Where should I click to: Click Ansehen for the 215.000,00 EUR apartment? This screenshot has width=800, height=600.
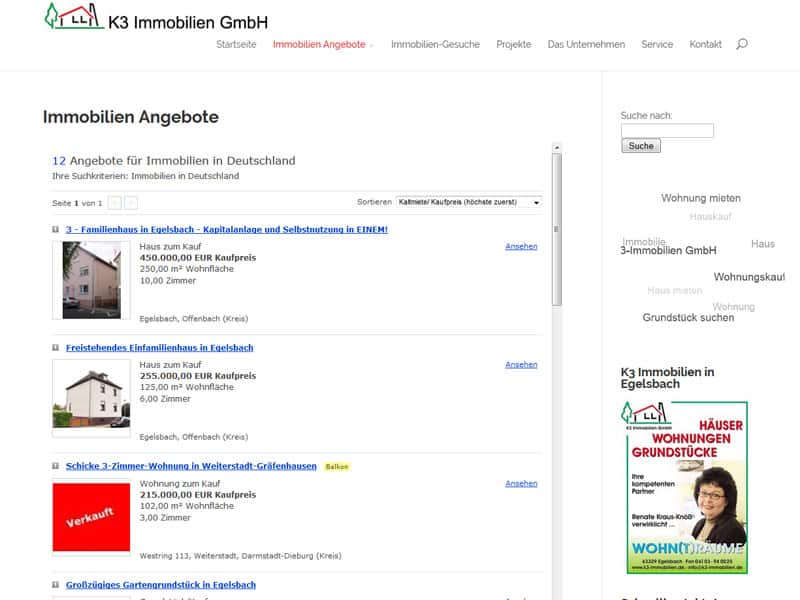pos(521,484)
